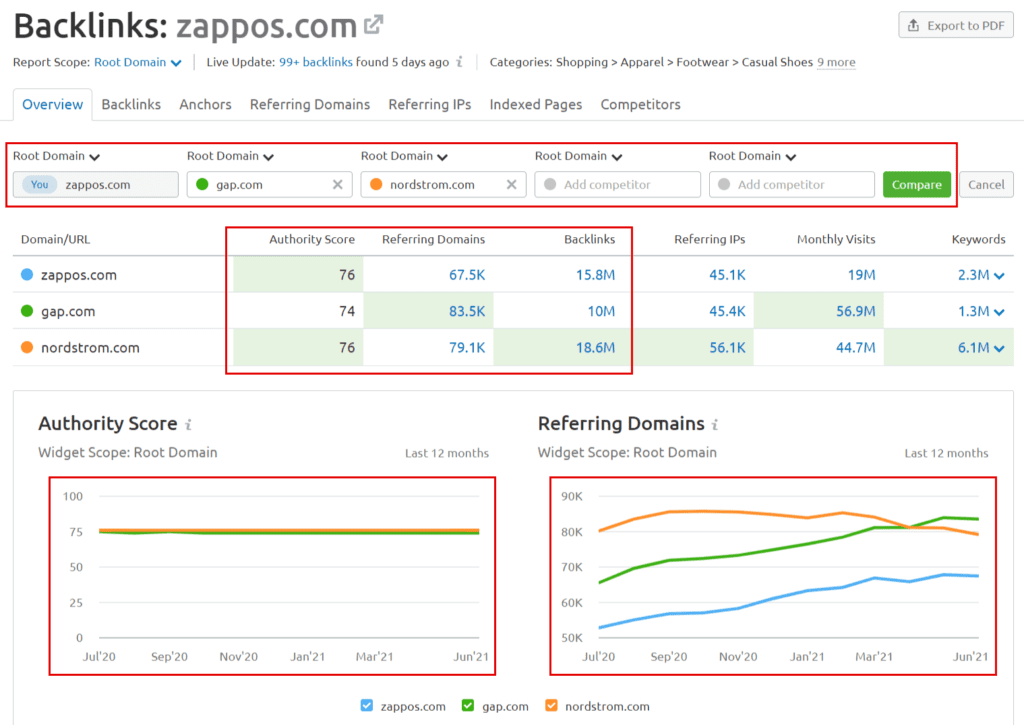The width and height of the screenshot is (1024, 725).
Task: Click Export to PDF button
Action: (x=955, y=25)
